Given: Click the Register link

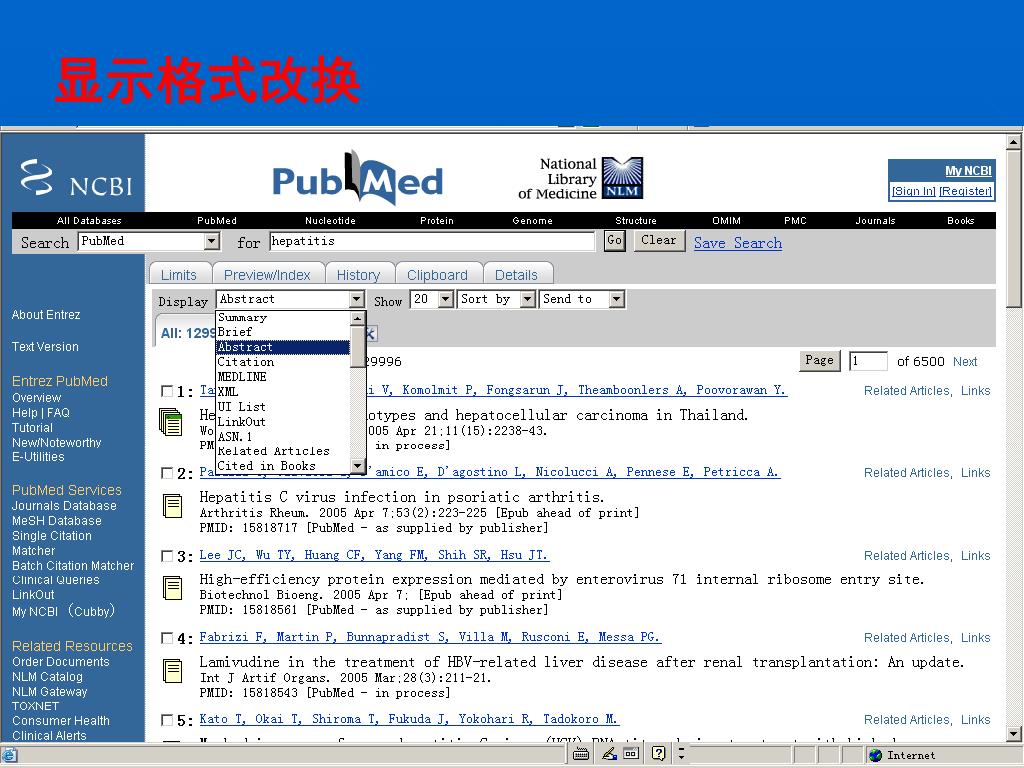Looking at the screenshot, I should [966, 191].
